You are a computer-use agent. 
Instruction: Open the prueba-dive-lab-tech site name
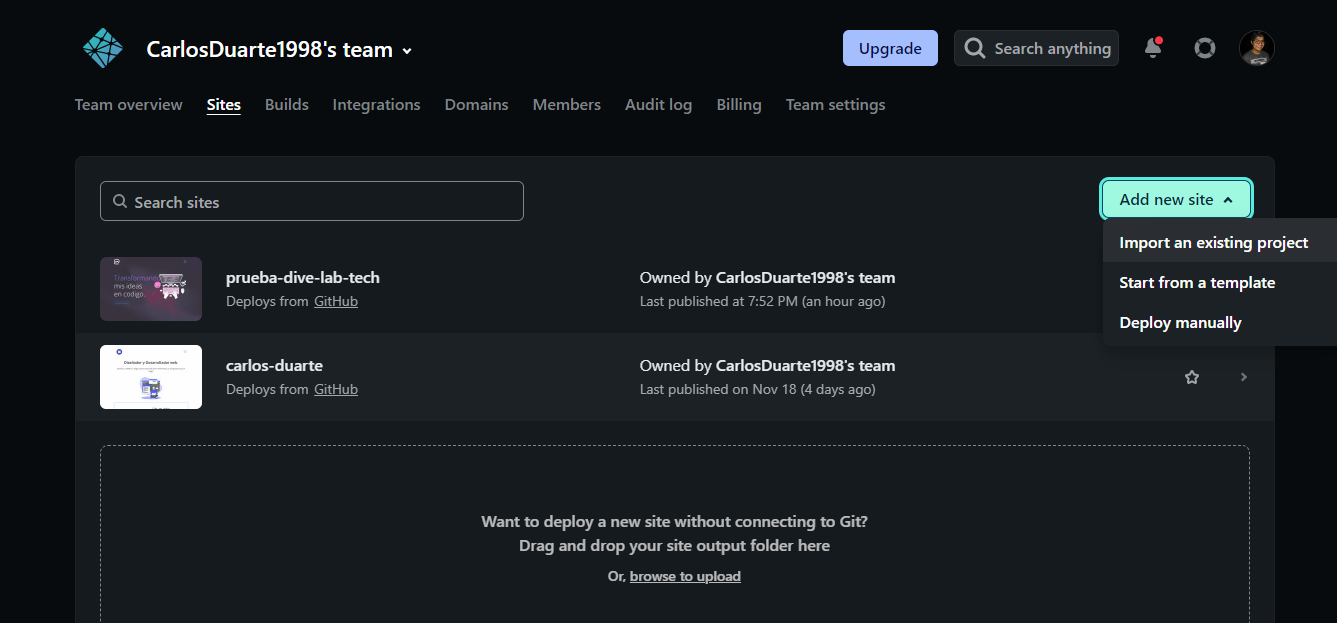[x=303, y=277]
